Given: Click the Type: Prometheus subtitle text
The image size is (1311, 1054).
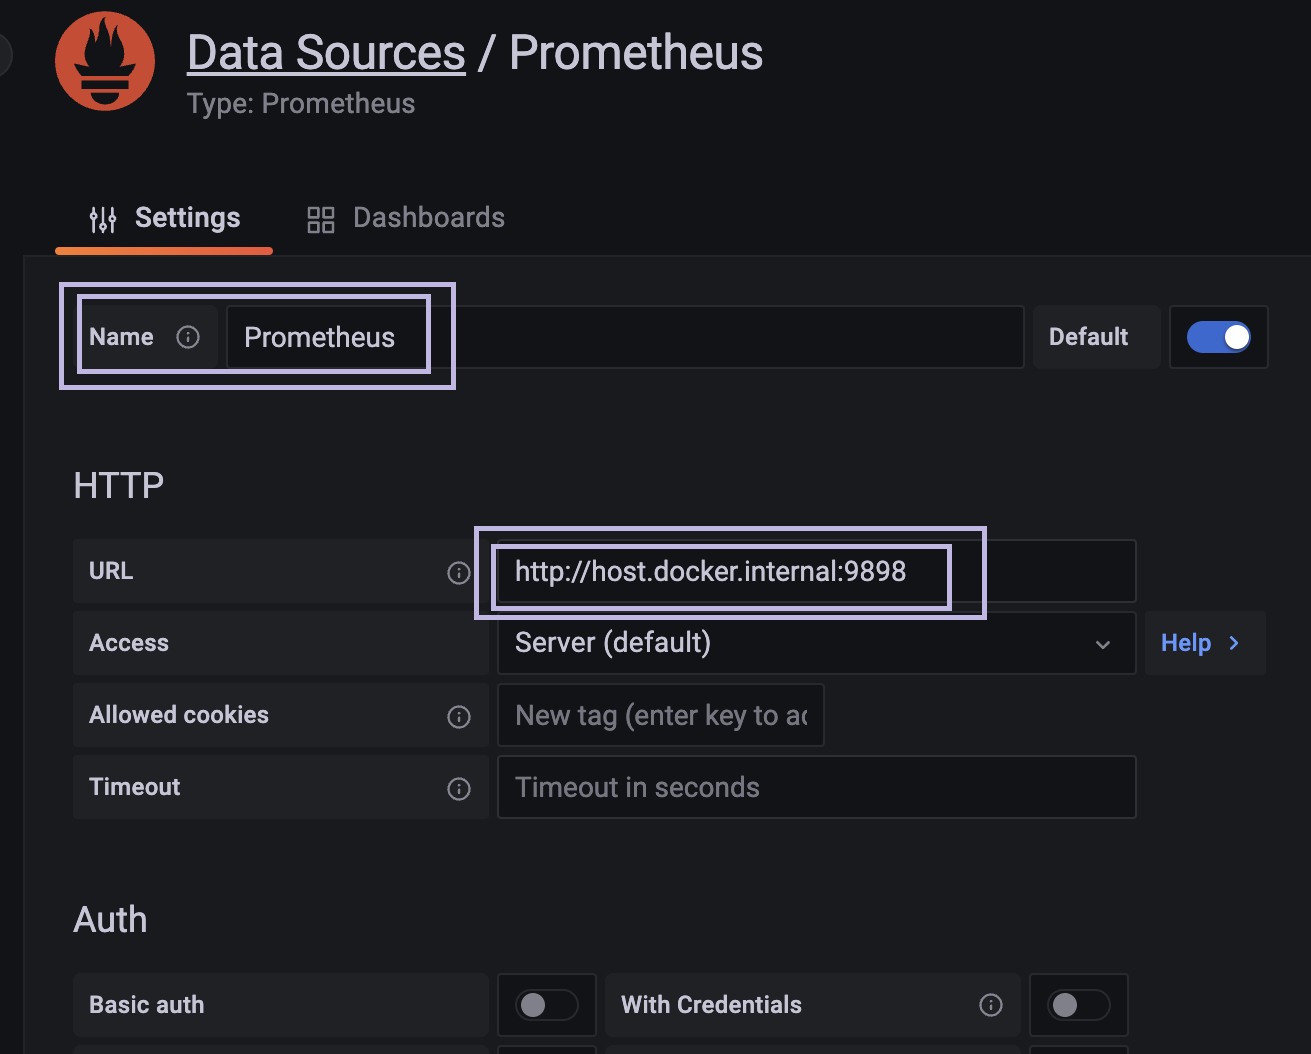Looking at the screenshot, I should [x=301, y=104].
